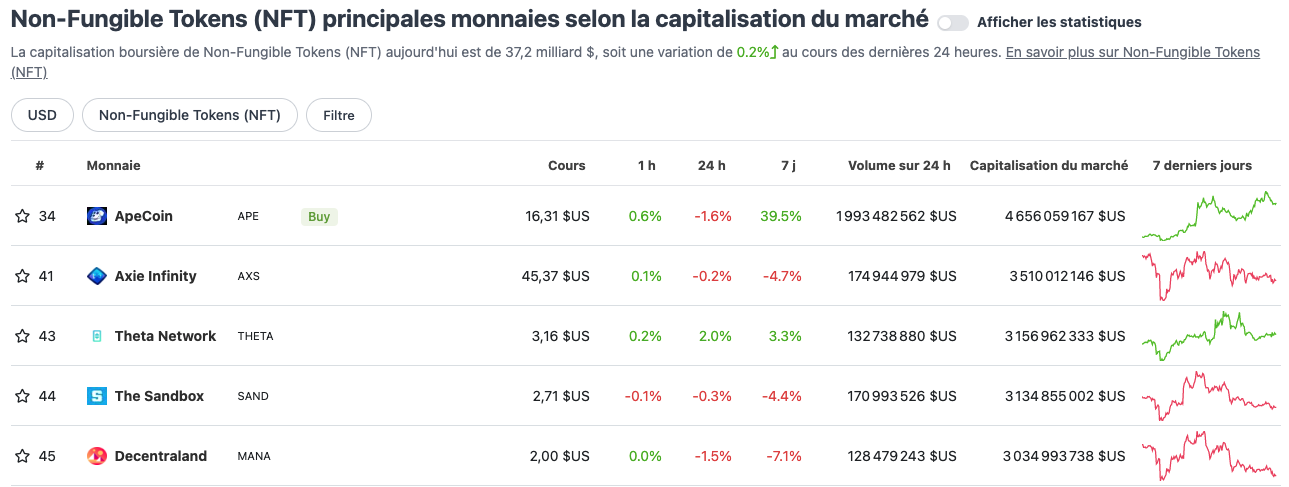This screenshot has height=487, width=1289.
Task: Toggle The Sandbox favorite star
Action: tap(22, 396)
